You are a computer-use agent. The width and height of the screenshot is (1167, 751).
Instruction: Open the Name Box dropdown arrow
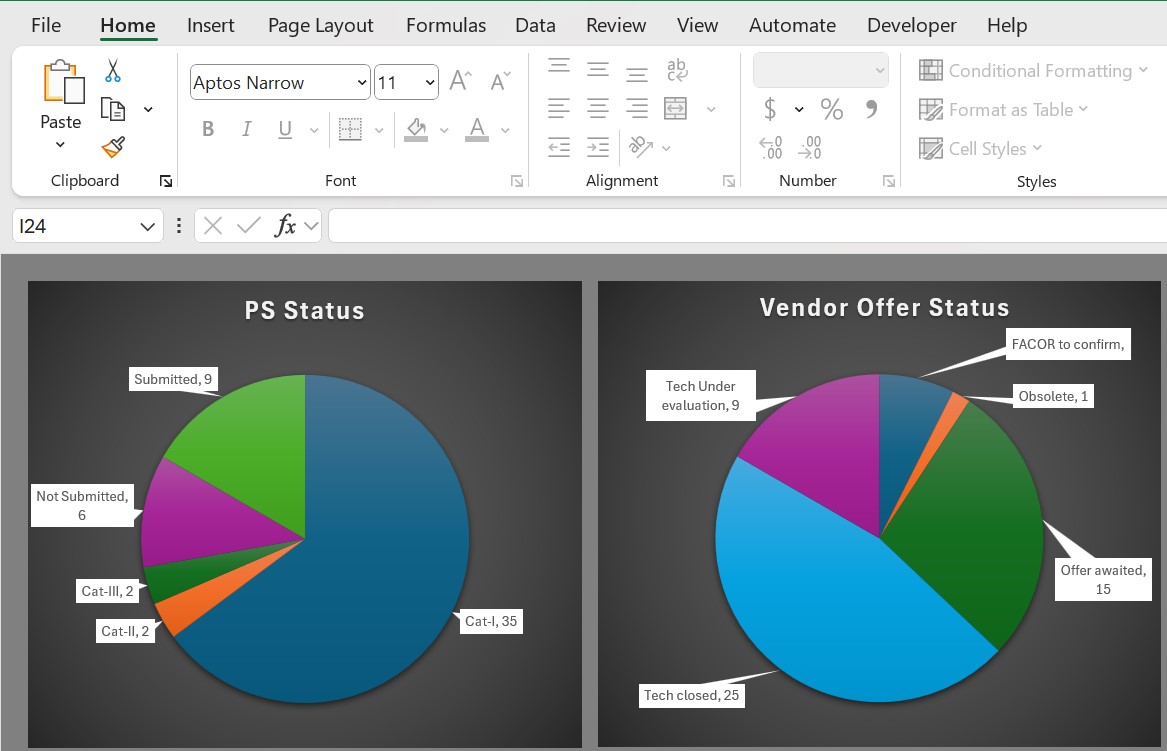click(x=147, y=226)
